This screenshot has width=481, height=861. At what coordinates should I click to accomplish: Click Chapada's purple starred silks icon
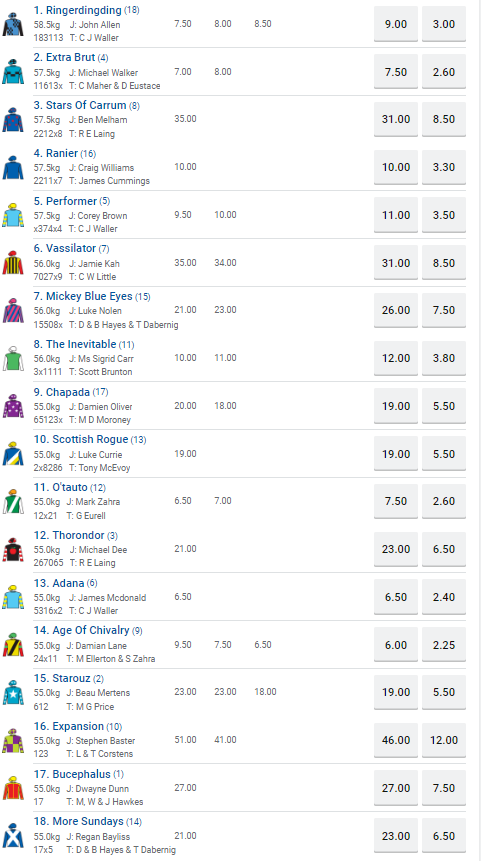13,406
